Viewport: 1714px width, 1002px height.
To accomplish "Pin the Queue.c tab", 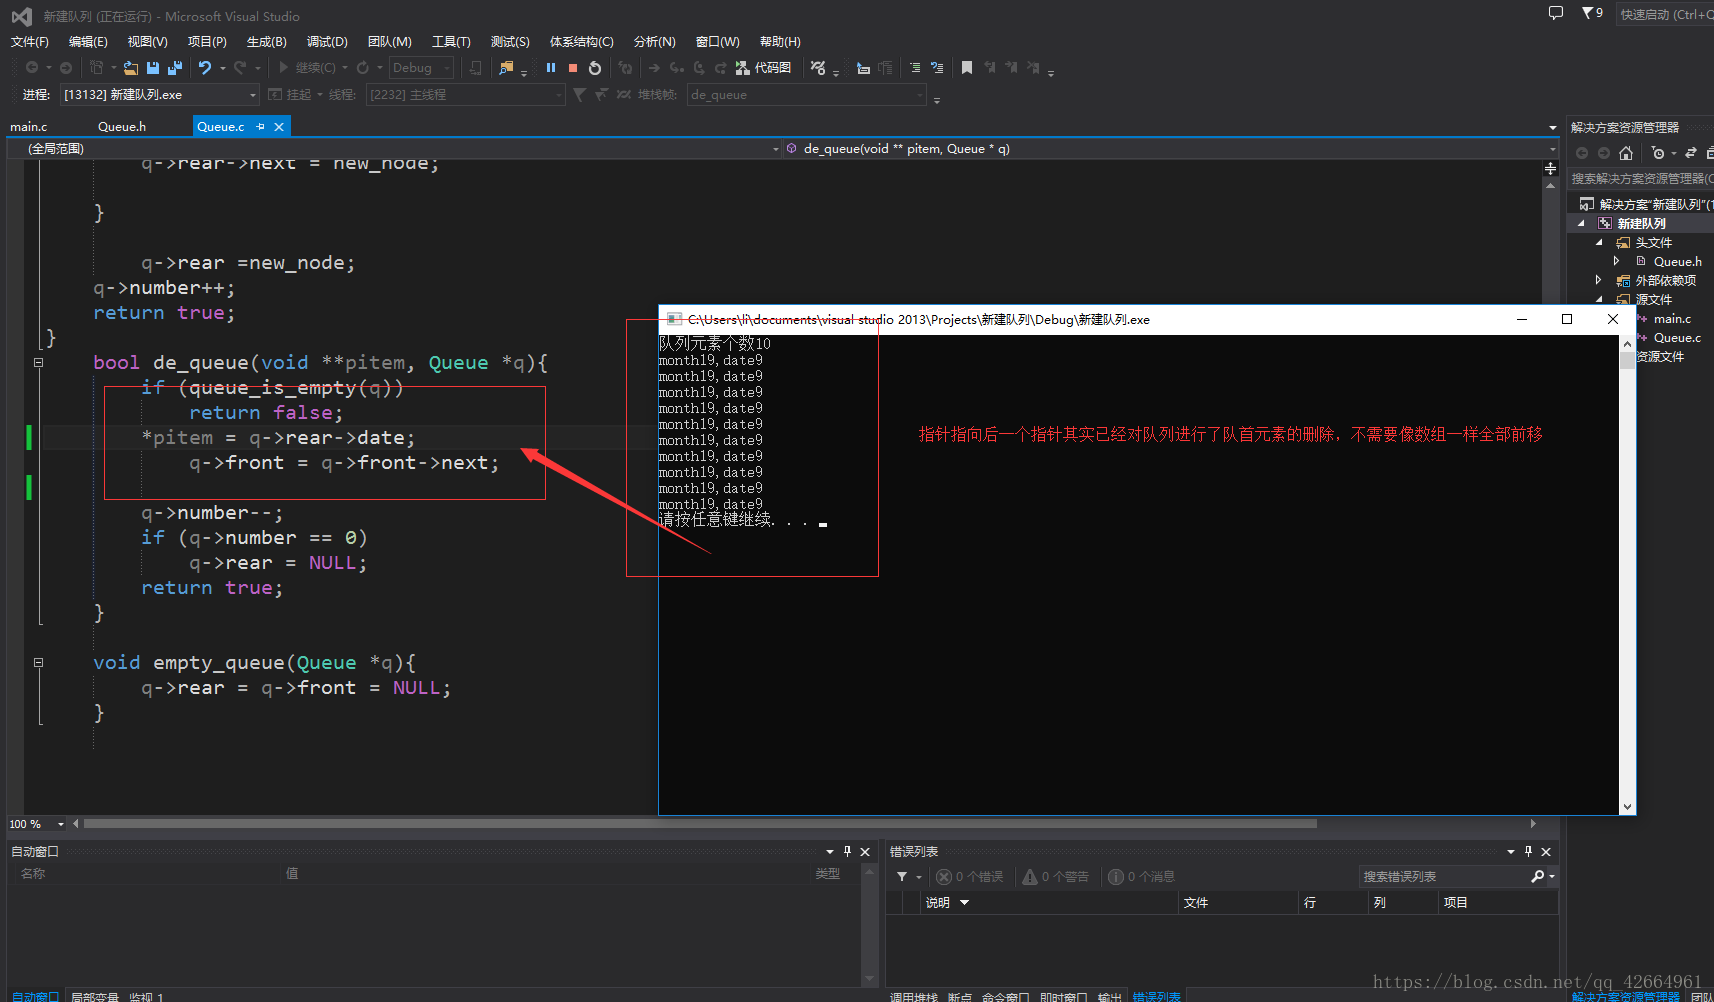I will click(x=261, y=127).
